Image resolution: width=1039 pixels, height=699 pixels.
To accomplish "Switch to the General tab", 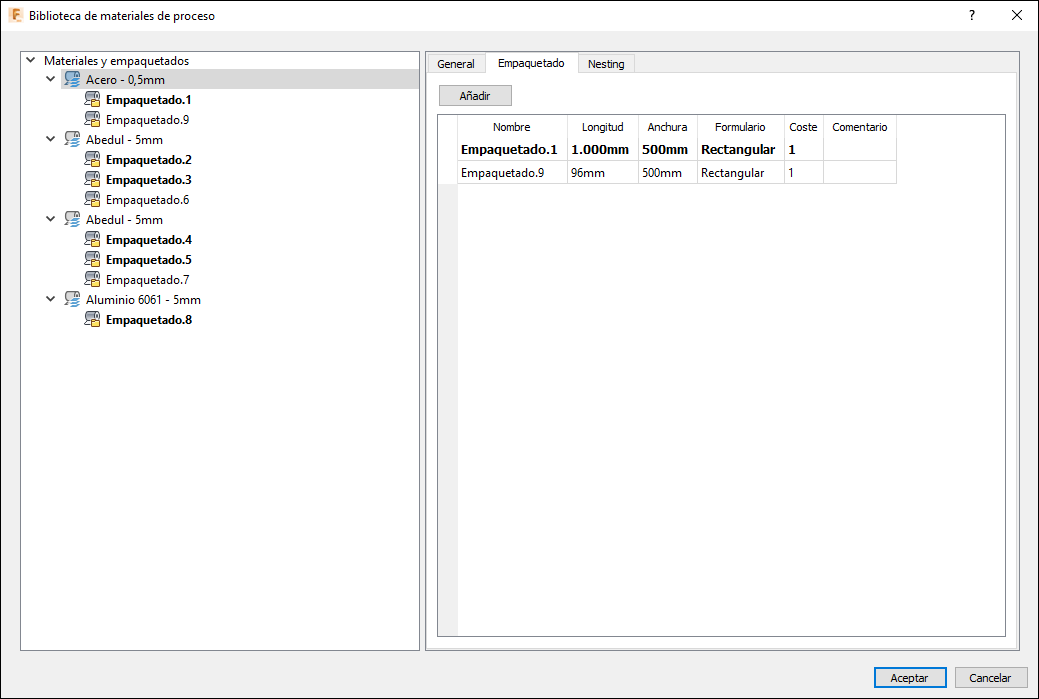I will (456, 64).
